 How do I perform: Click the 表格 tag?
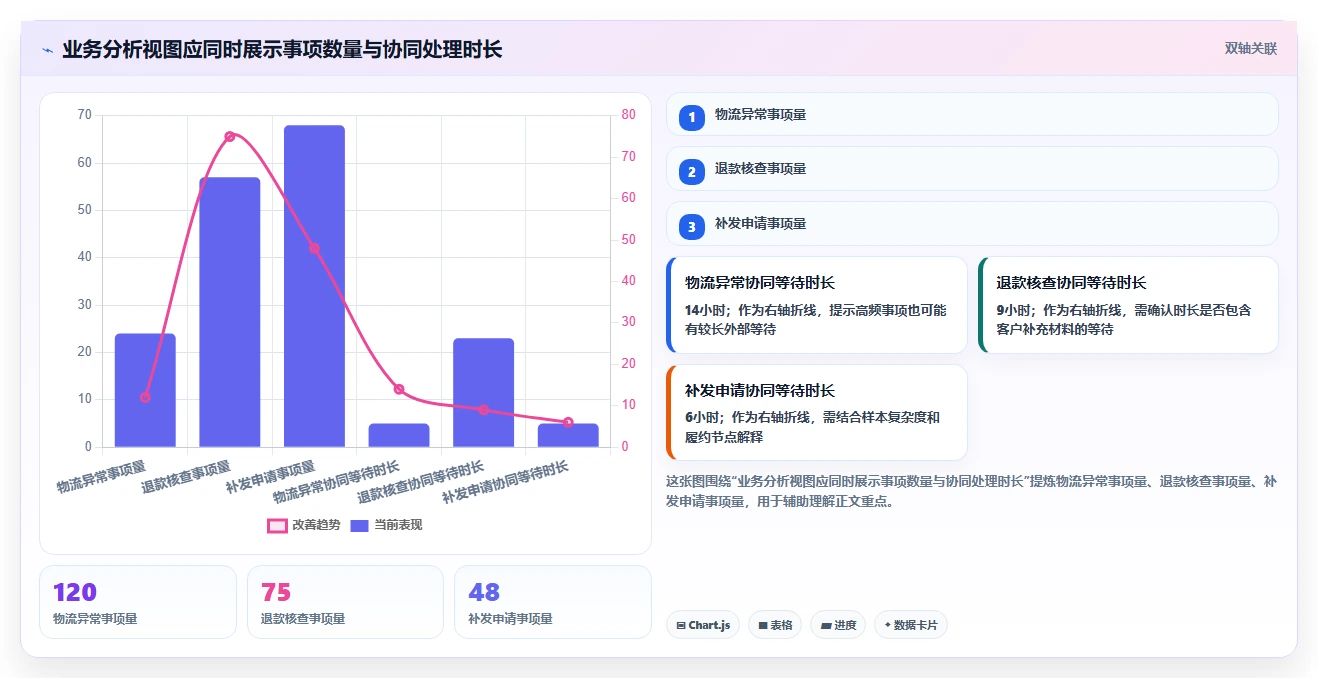click(775, 625)
